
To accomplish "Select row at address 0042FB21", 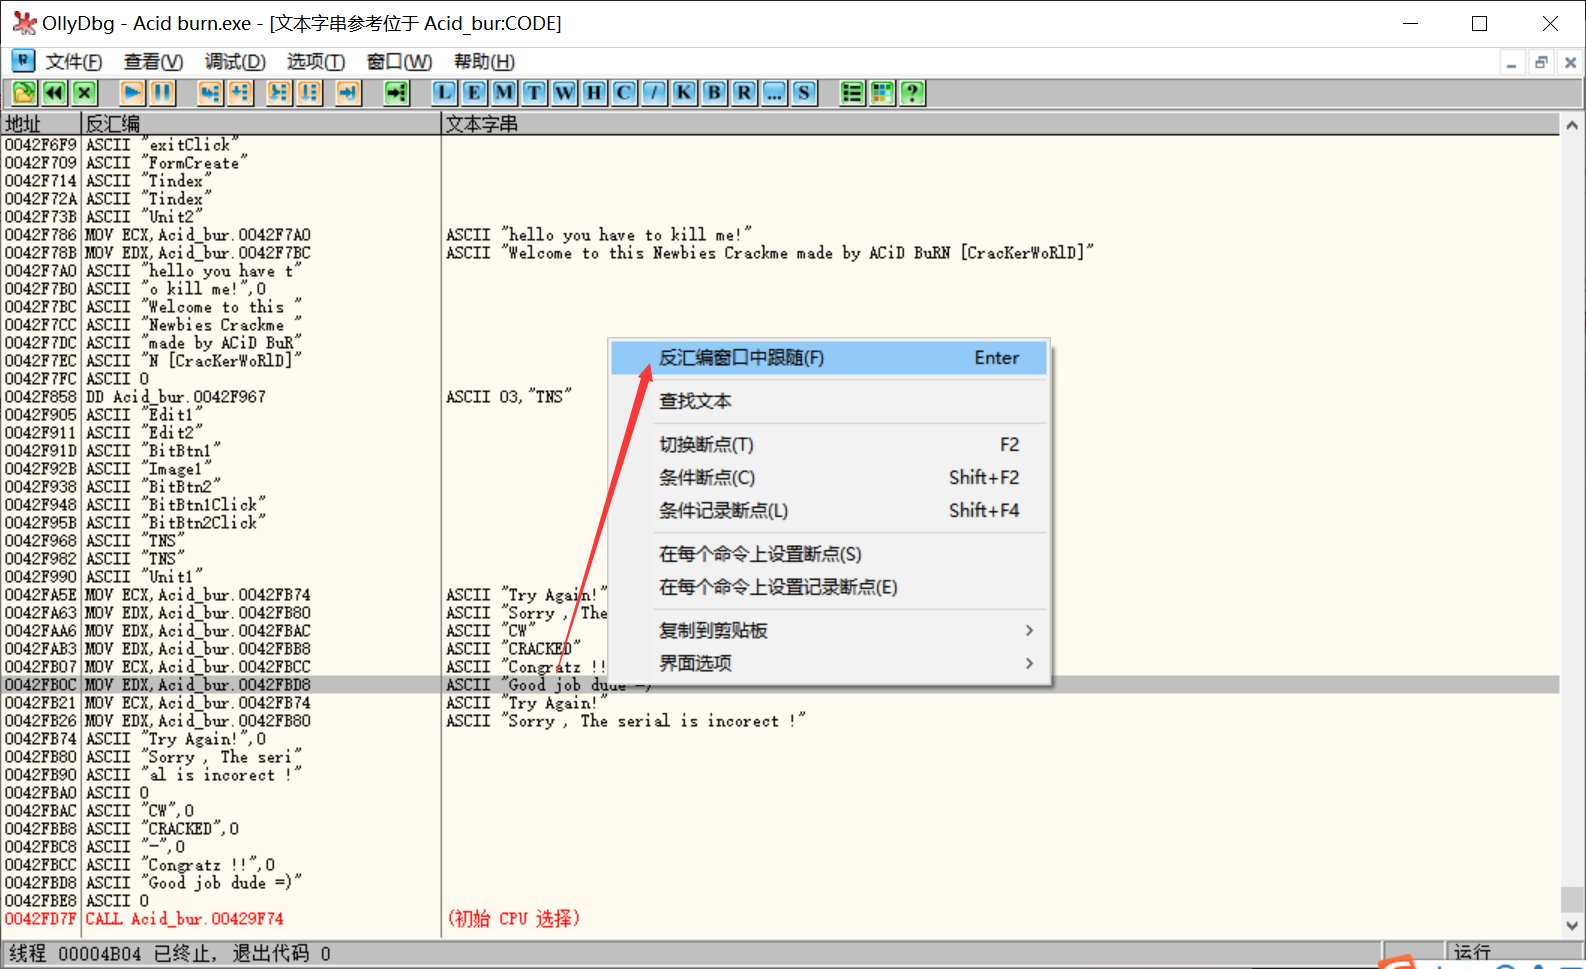I will pyautogui.click(x=780, y=703).
